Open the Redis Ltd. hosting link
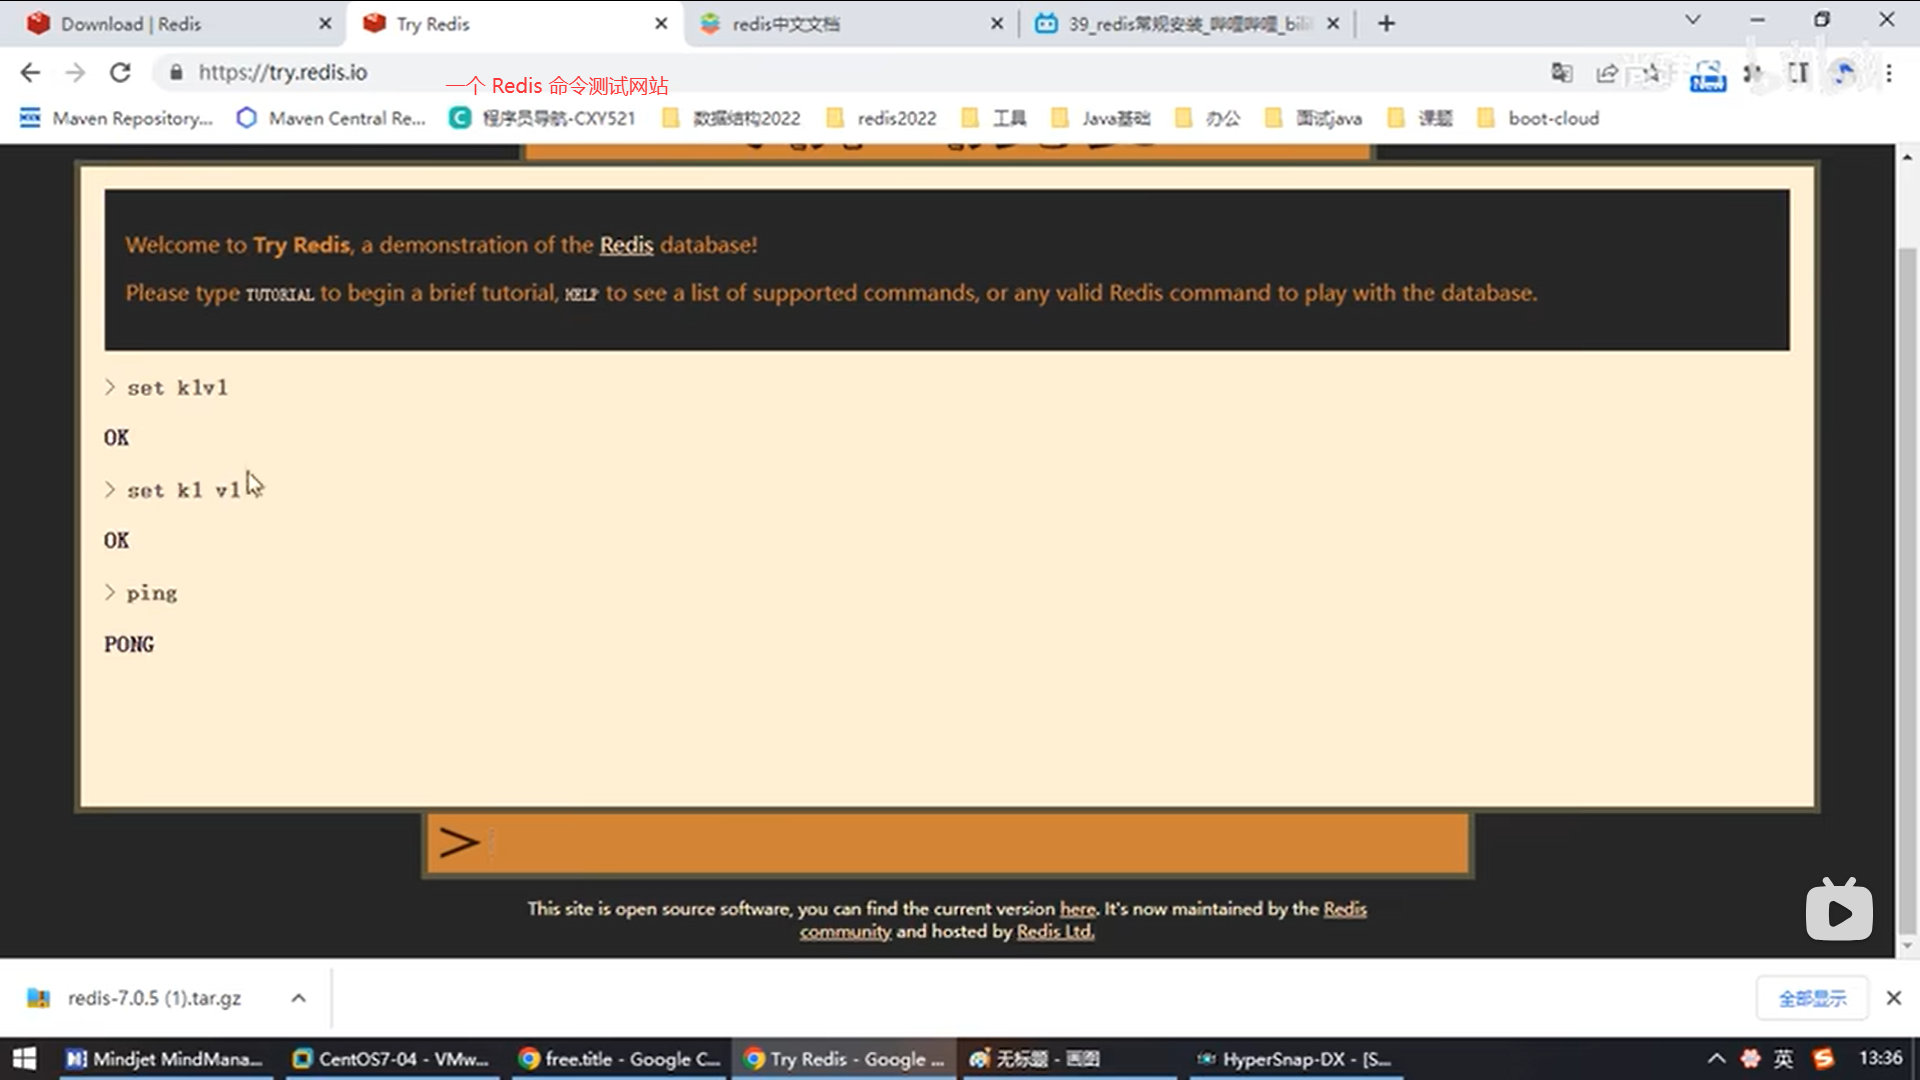This screenshot has height=1080, width=1920. click(1055, 932)
